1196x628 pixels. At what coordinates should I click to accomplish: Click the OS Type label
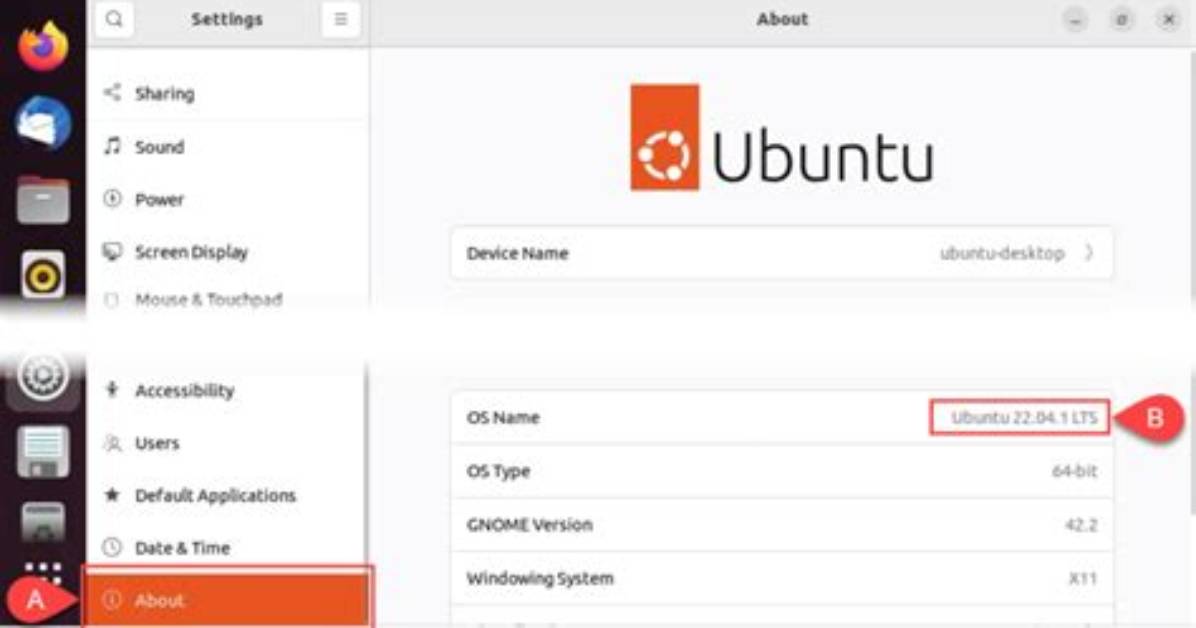(498, 471)
